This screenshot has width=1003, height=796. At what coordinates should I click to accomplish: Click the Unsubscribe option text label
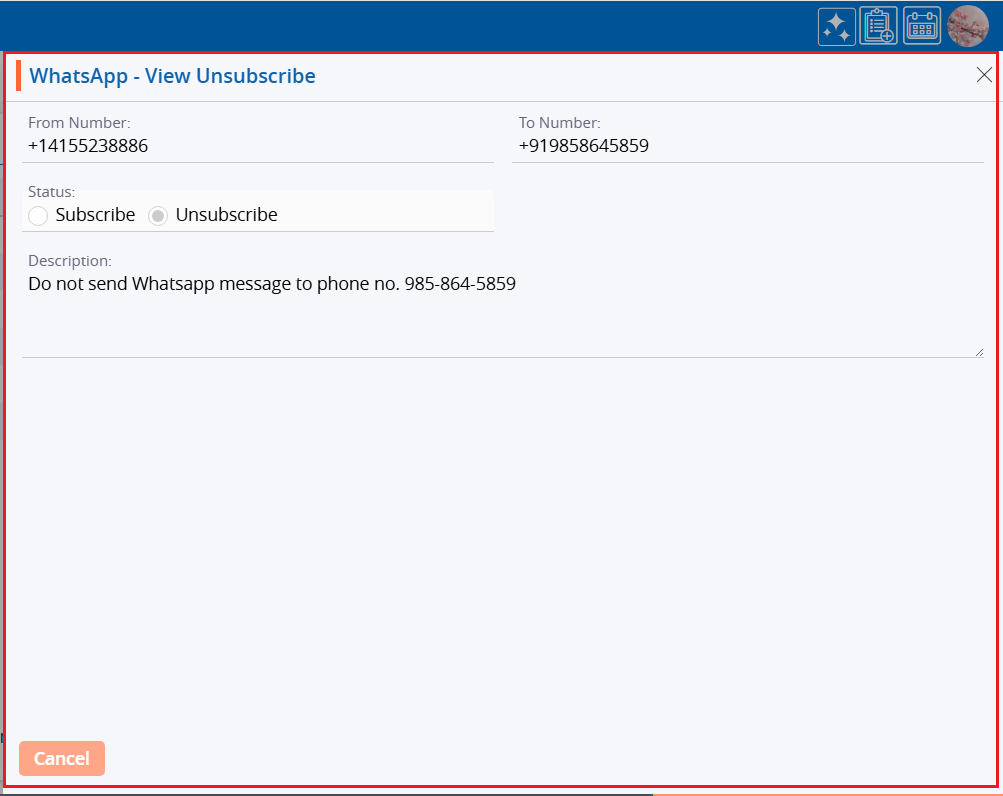[226, 215]
